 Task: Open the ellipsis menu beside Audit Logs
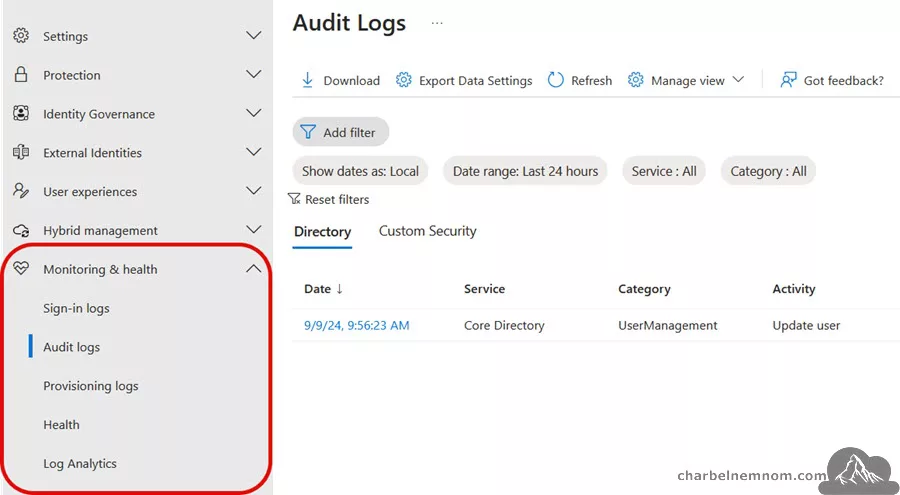pos(437,24)
